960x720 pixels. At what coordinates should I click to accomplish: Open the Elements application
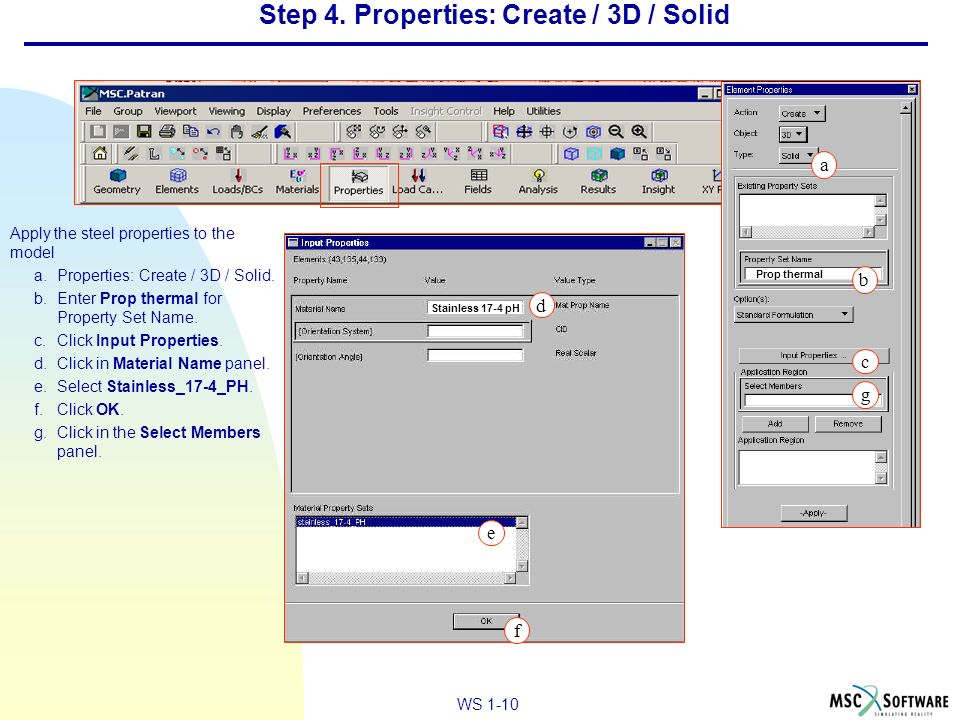click(x=177, y=182)
